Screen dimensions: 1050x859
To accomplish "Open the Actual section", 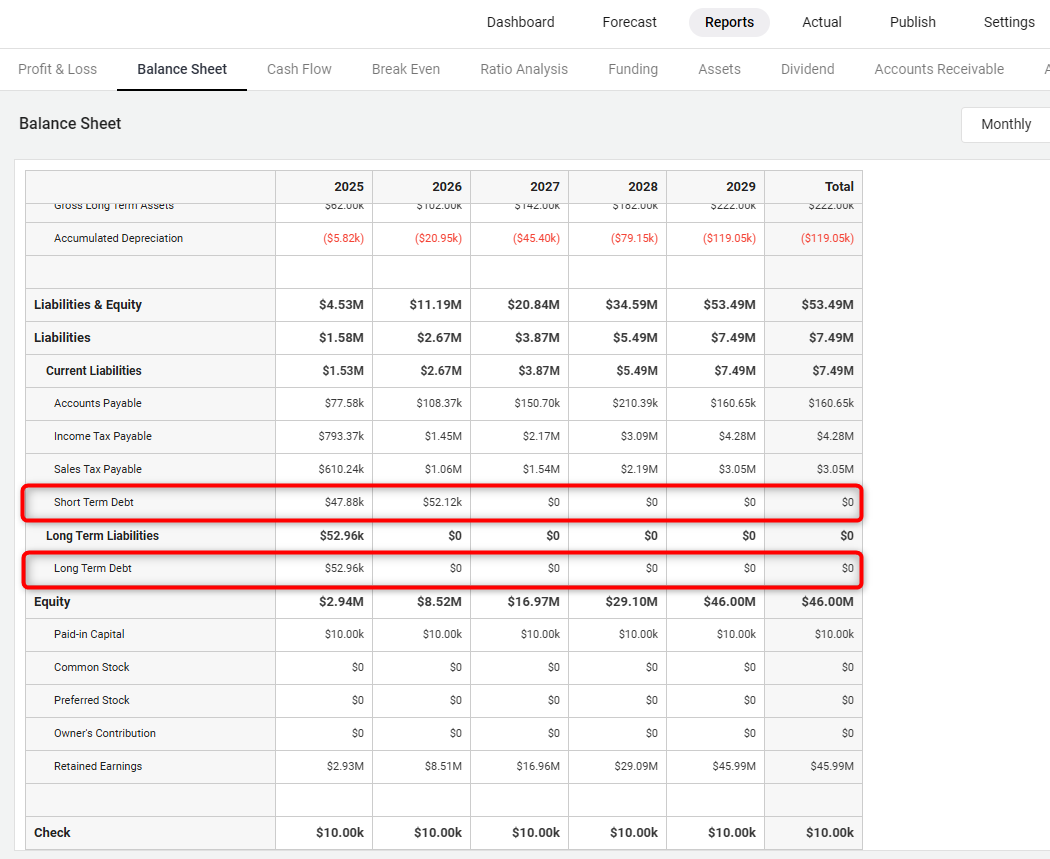I will [x=821, y=22].
